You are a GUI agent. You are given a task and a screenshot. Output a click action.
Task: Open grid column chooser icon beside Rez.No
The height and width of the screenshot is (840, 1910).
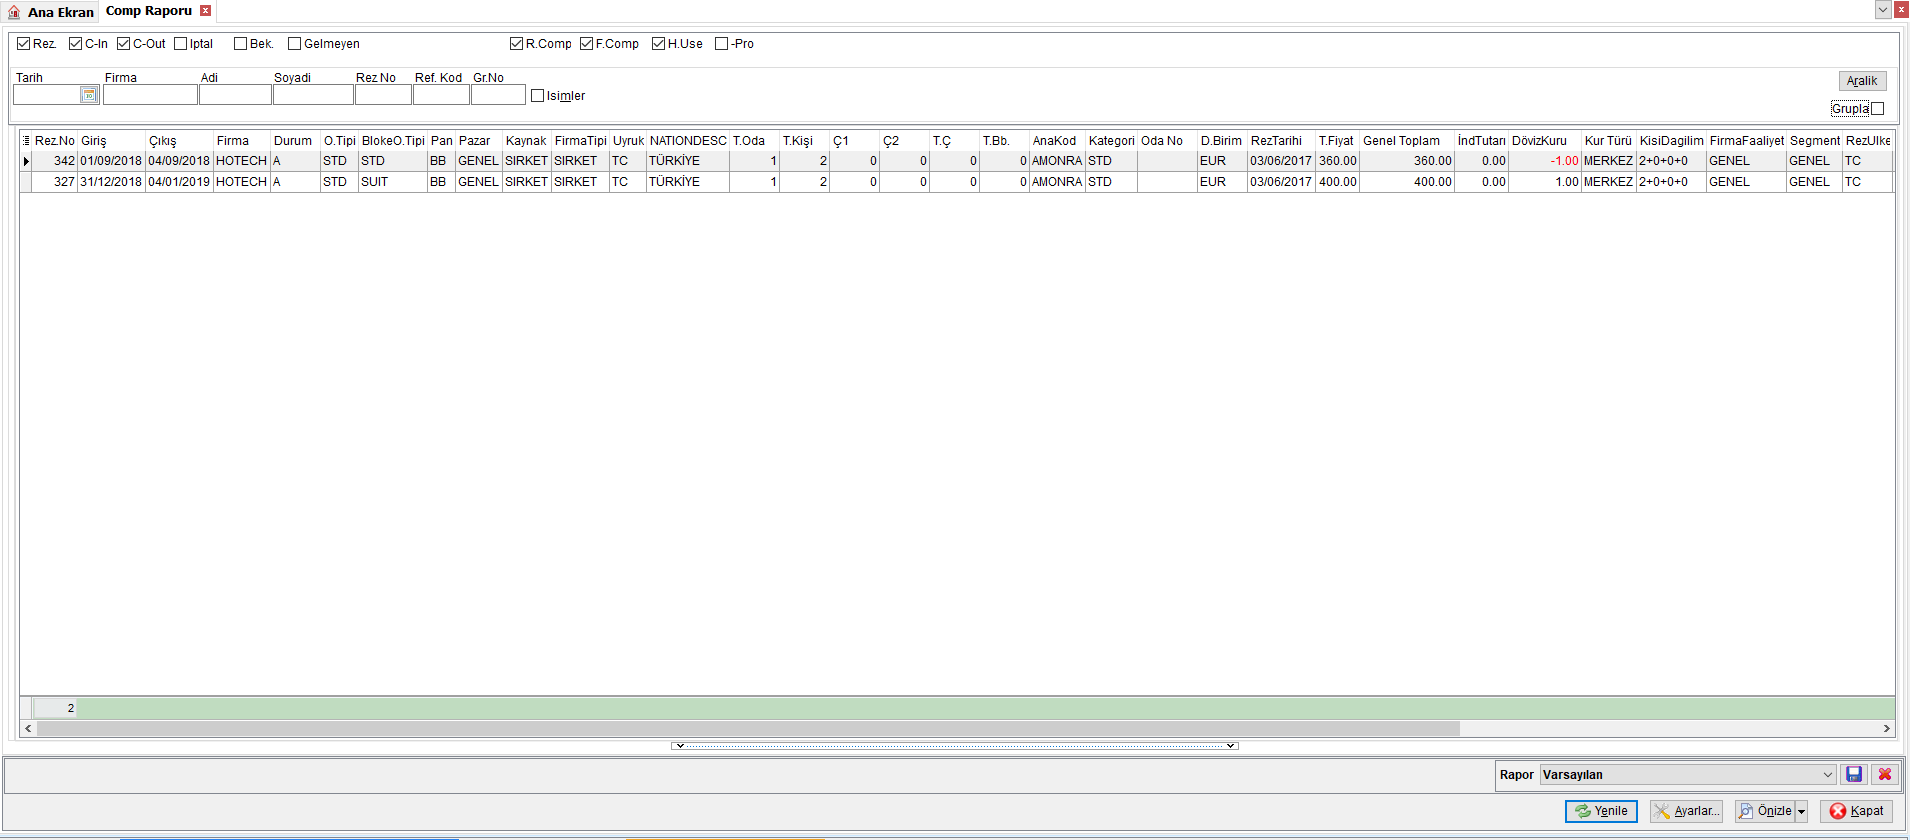click(26, 141)
